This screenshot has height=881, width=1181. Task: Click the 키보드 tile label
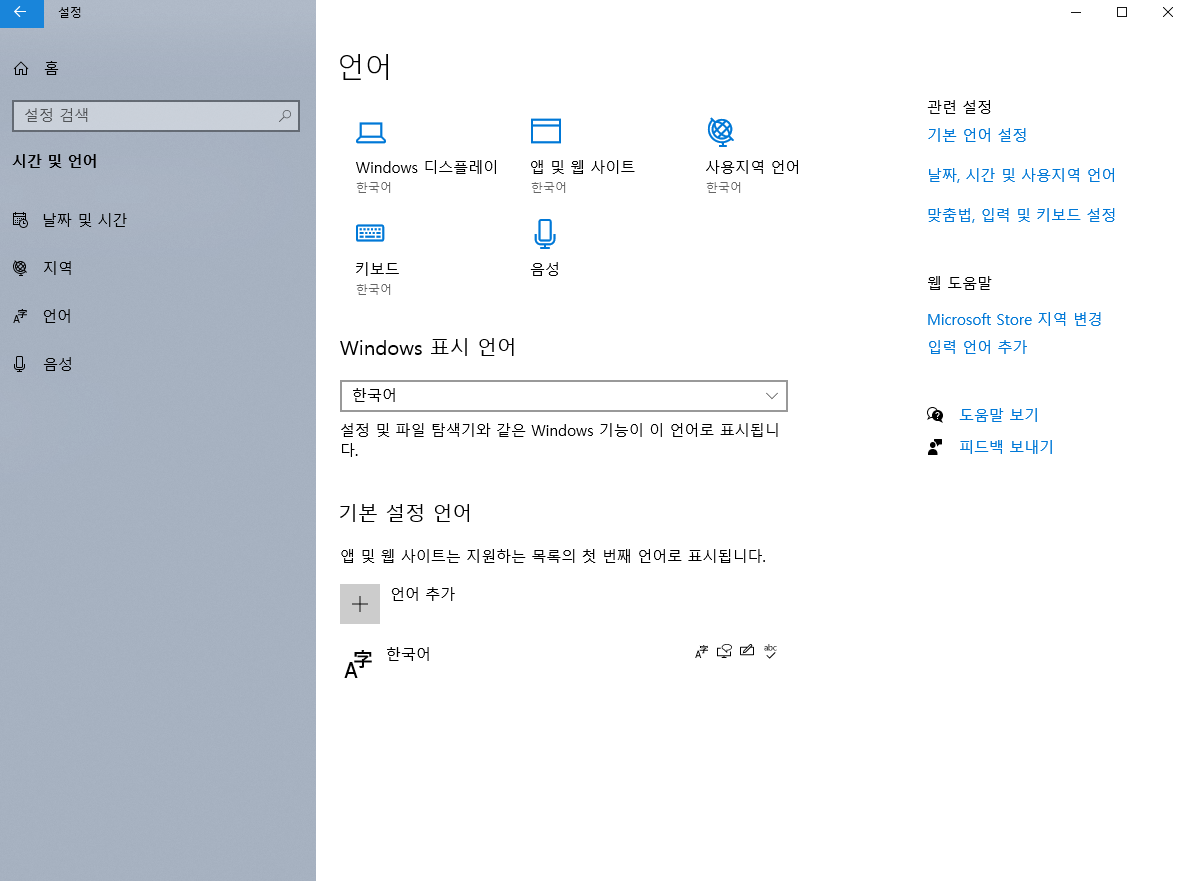[377, 269]
